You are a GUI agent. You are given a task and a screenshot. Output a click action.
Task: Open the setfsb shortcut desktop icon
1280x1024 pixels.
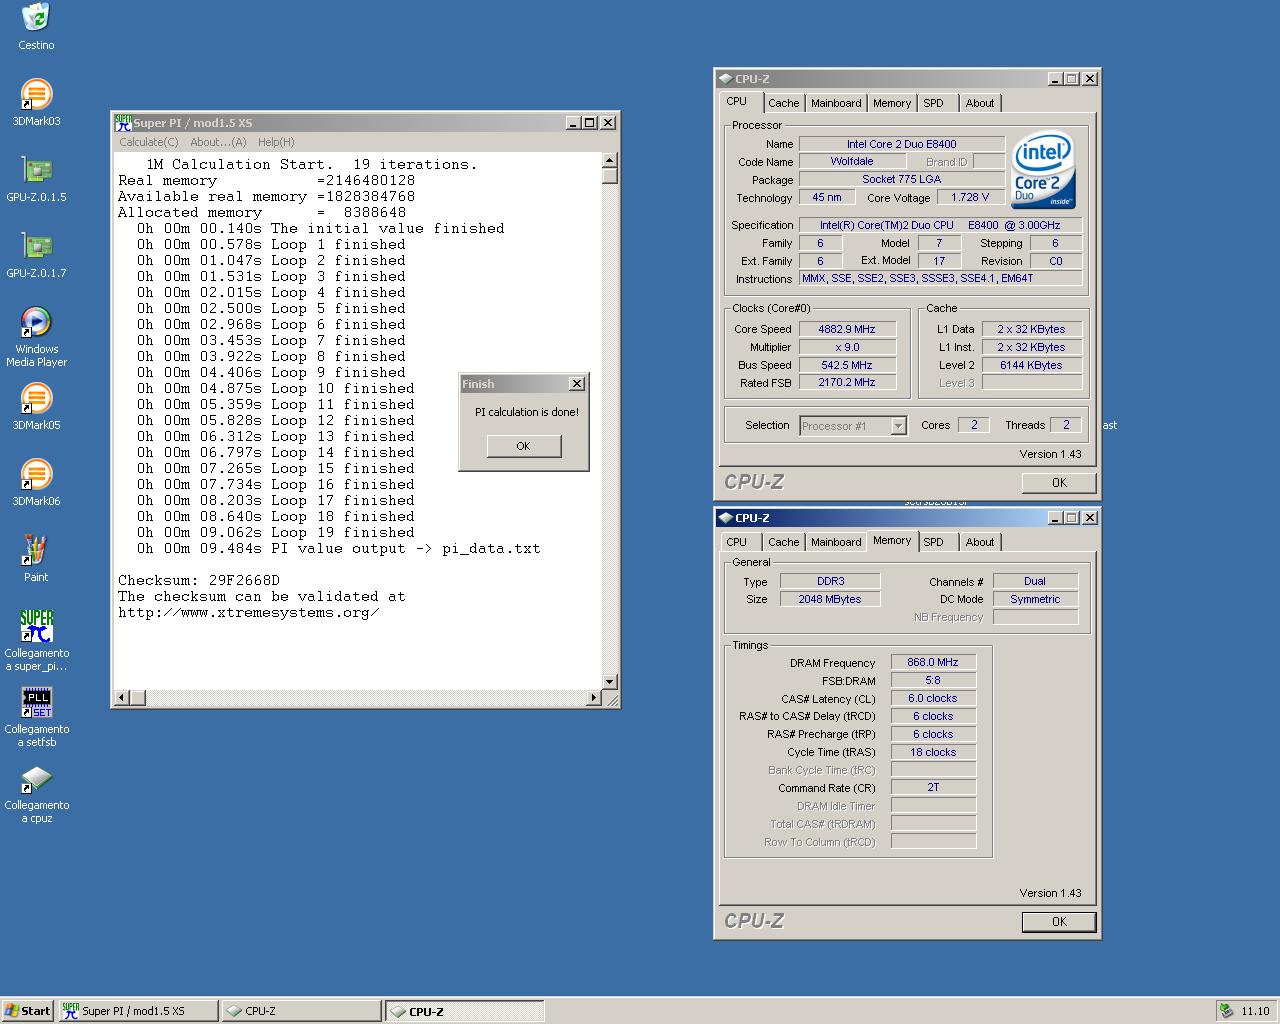click(x=36, y=702)
